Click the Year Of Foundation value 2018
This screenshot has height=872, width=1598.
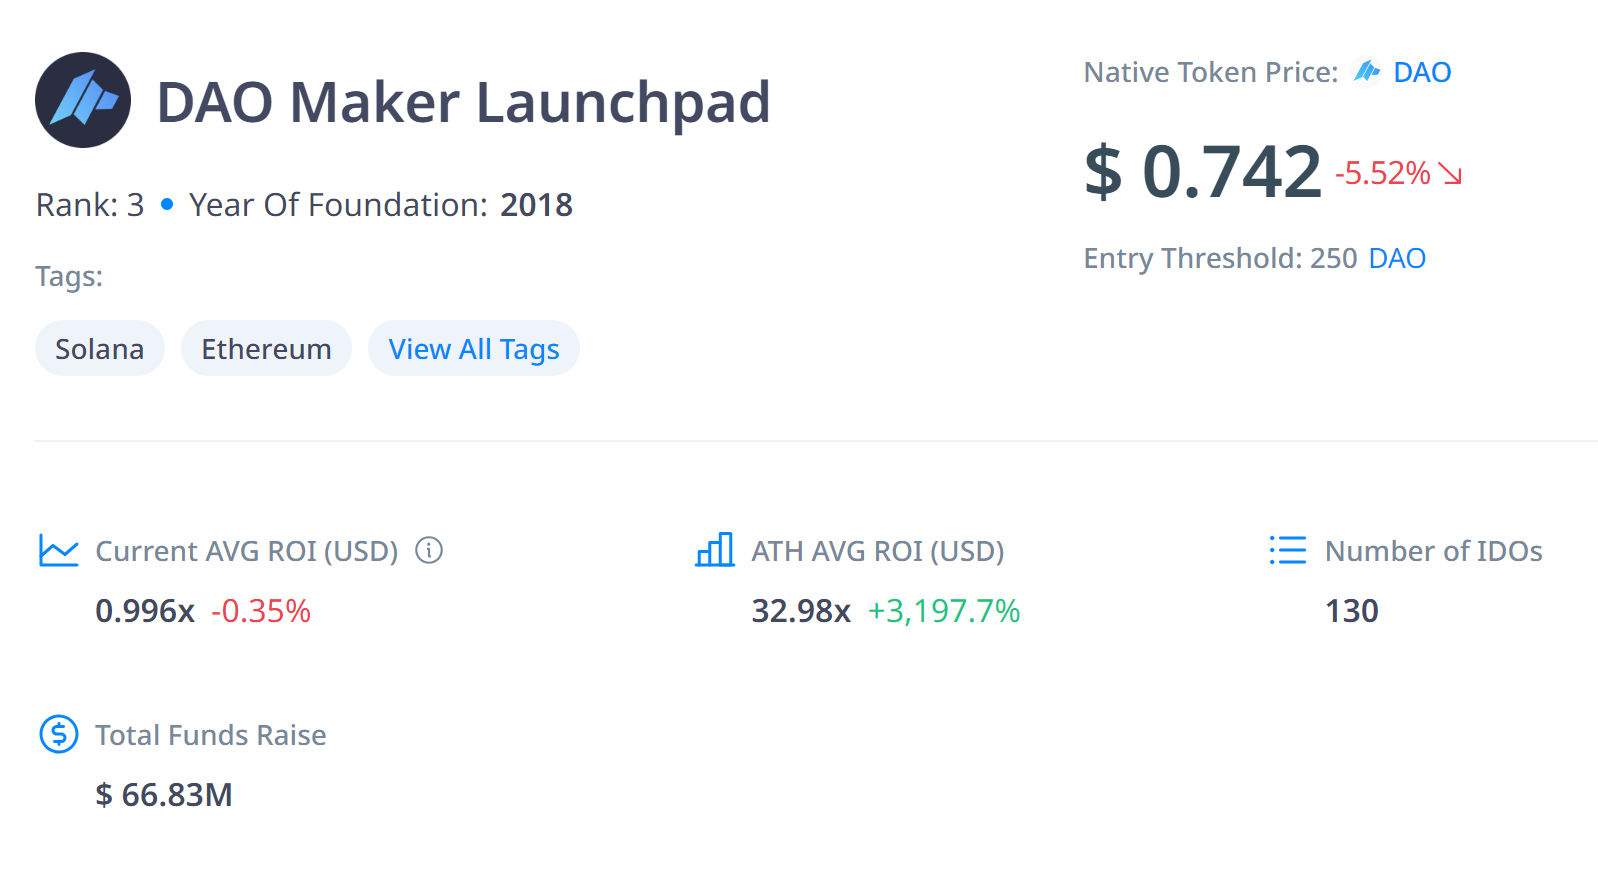click(x=536, y=204)
